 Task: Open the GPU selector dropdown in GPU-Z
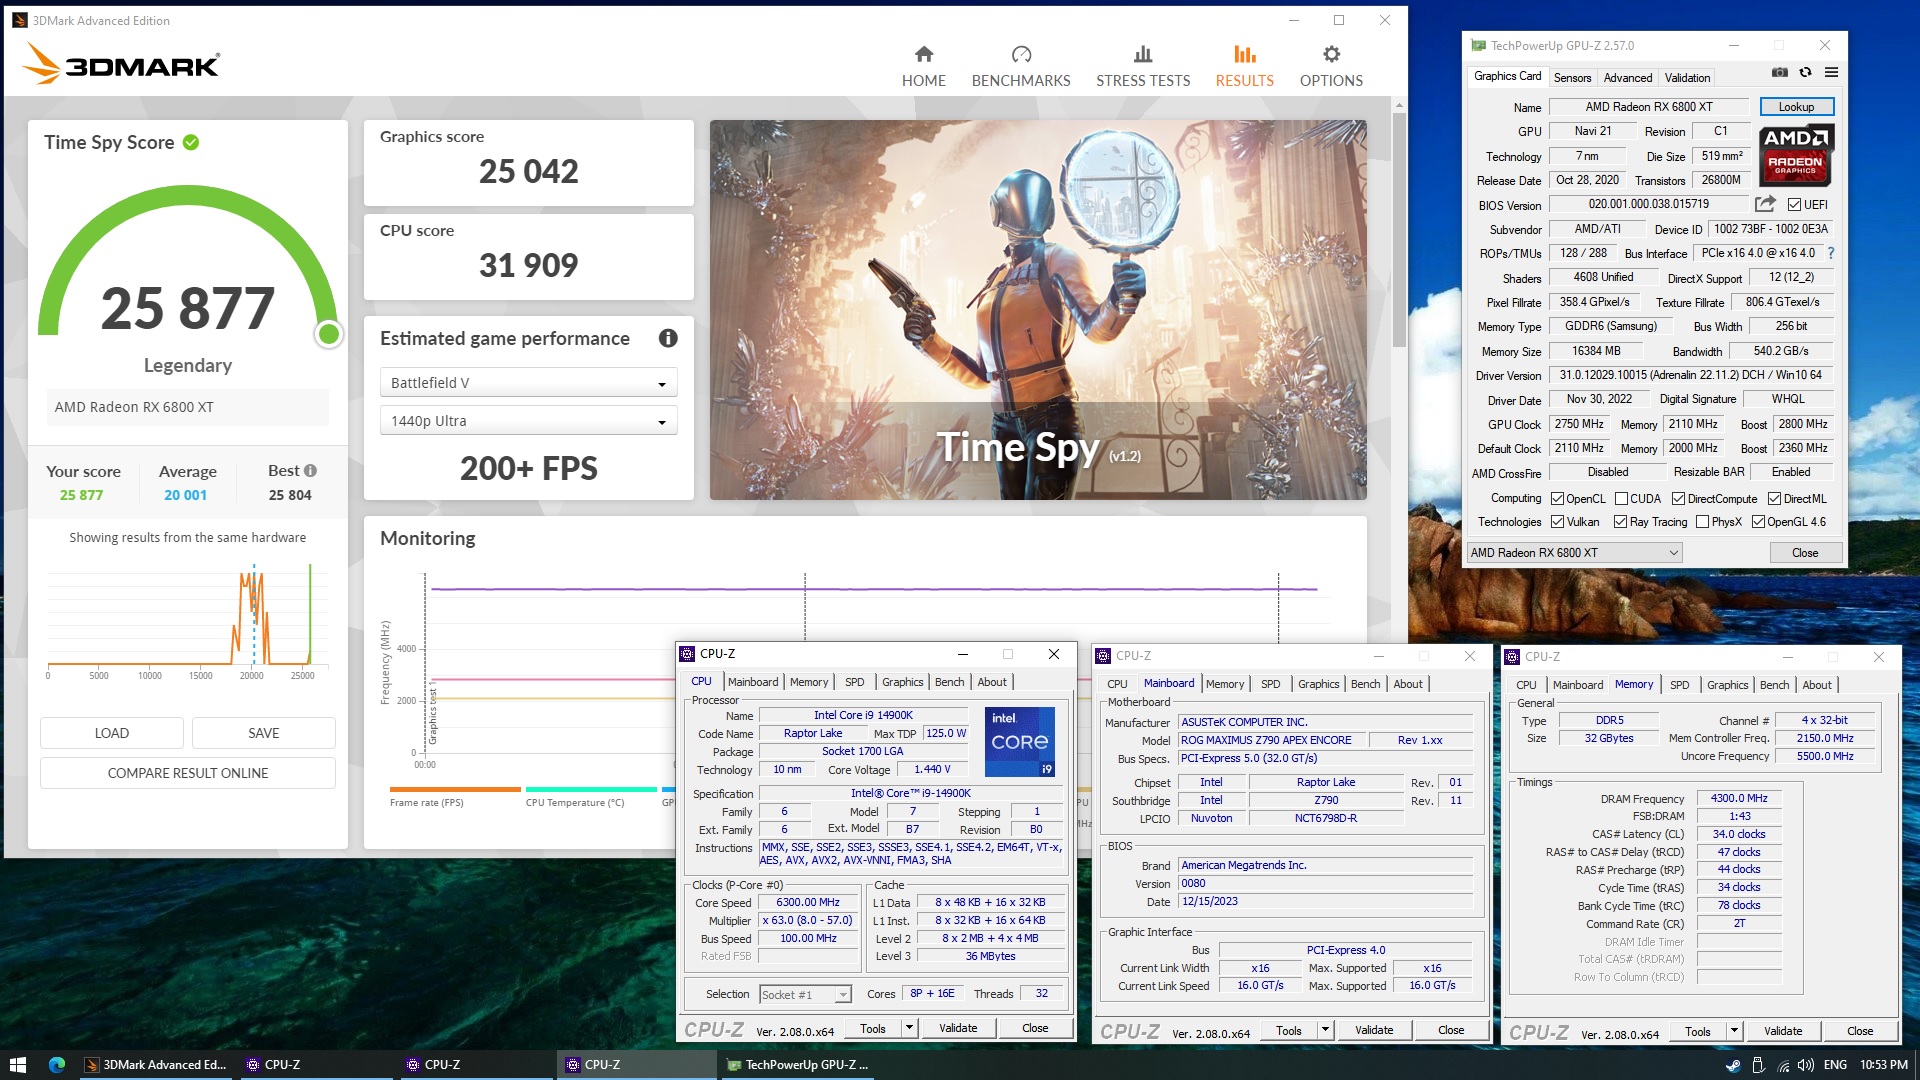coord(1574,552)
